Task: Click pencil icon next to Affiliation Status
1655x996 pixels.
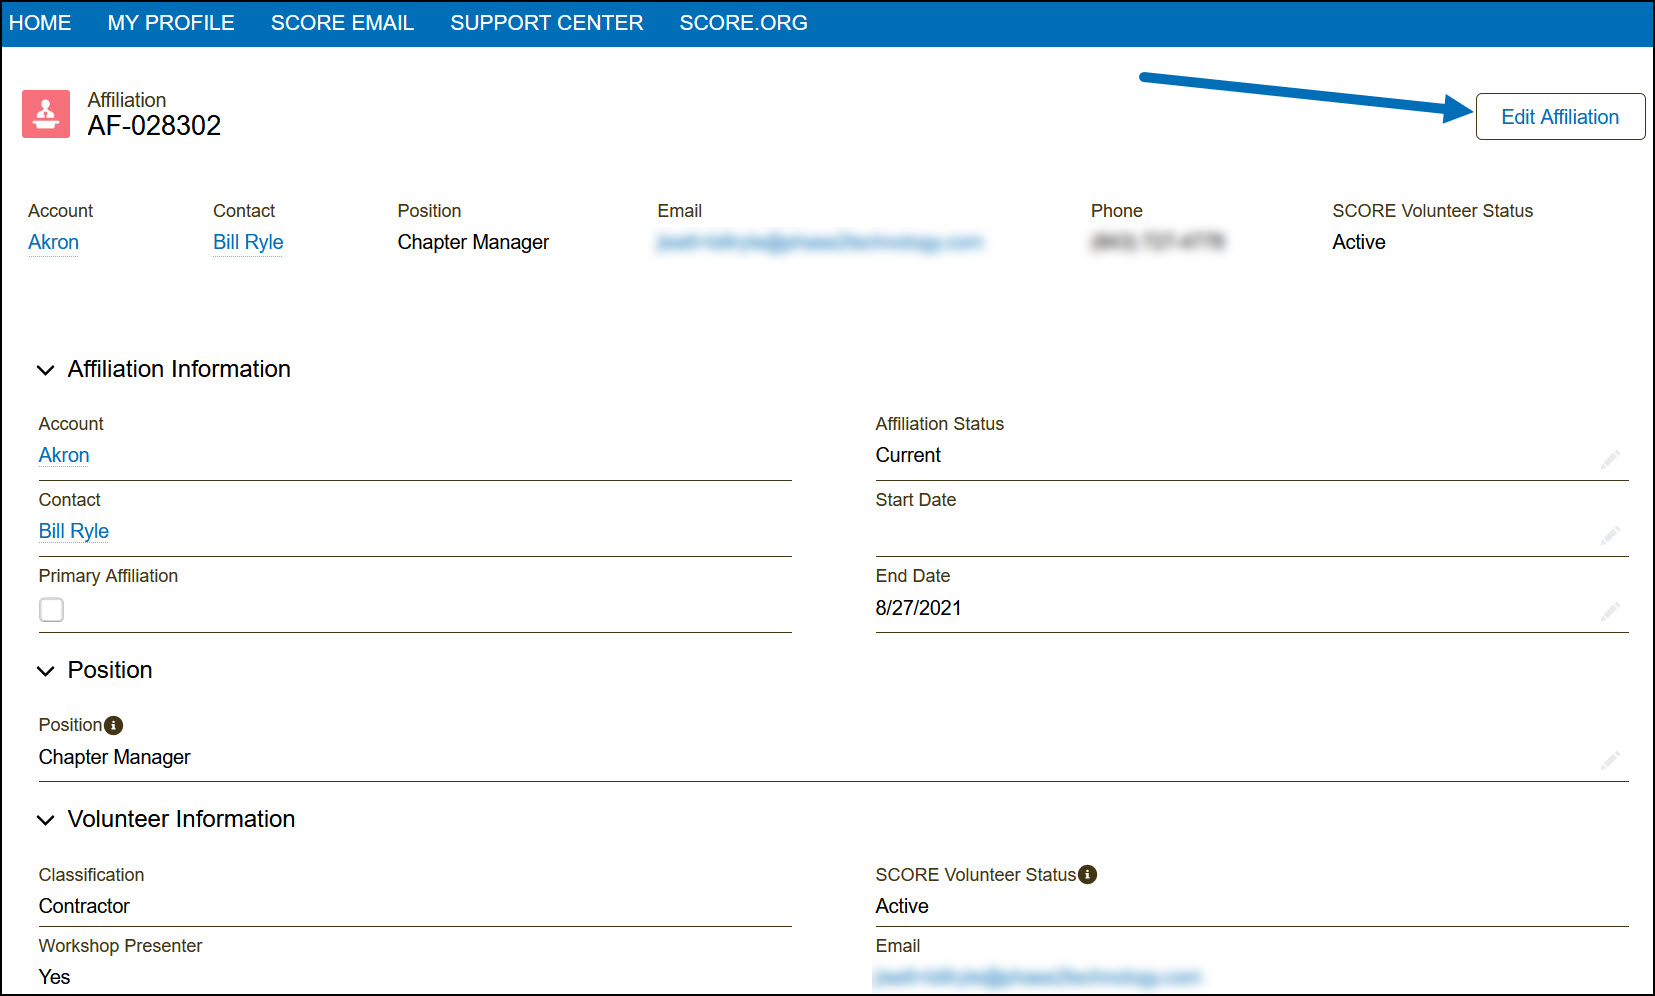Action: tap(1609, 459)
